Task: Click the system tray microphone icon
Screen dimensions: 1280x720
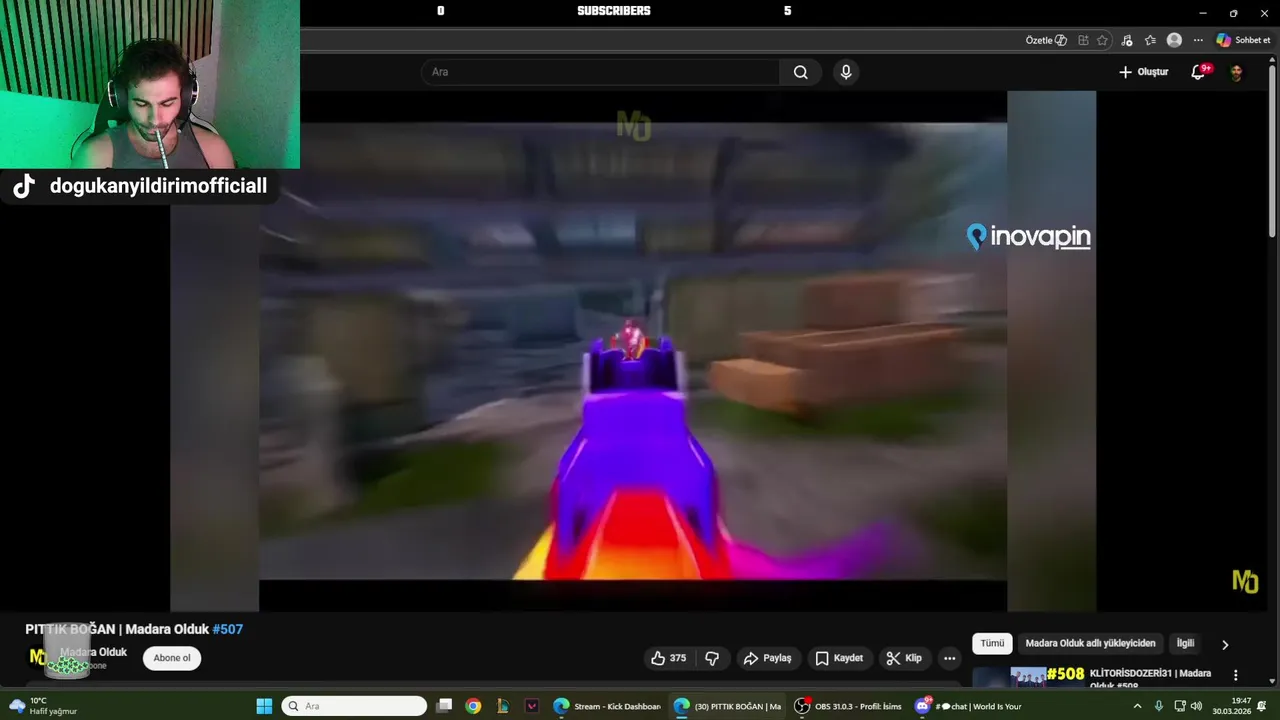Action: pos(1159,706)
